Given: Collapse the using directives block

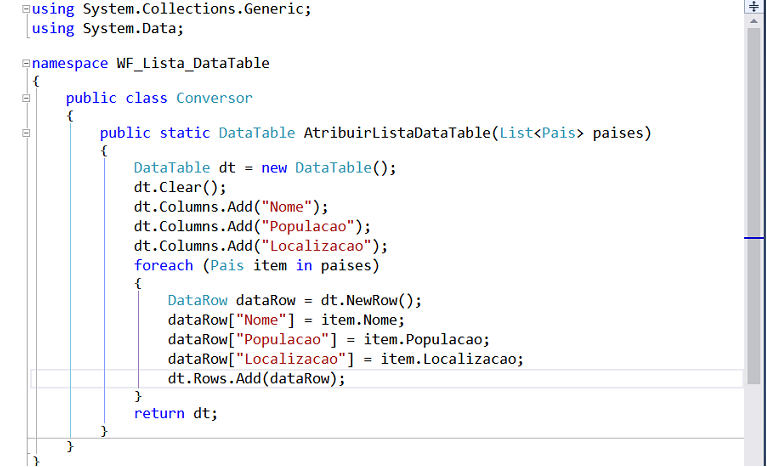Looking at the screenshot, I should 26,9.
